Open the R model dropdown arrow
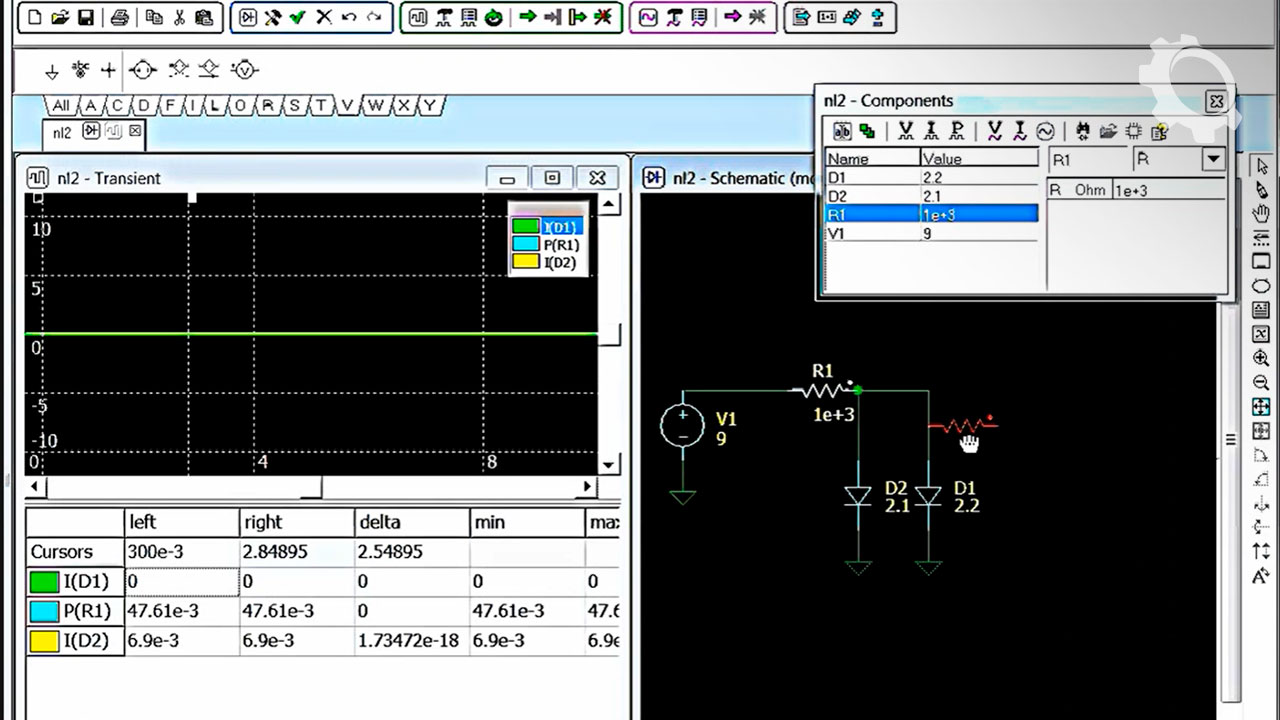This screenshot has width=1280, height=720. (x=1213, y=159)
